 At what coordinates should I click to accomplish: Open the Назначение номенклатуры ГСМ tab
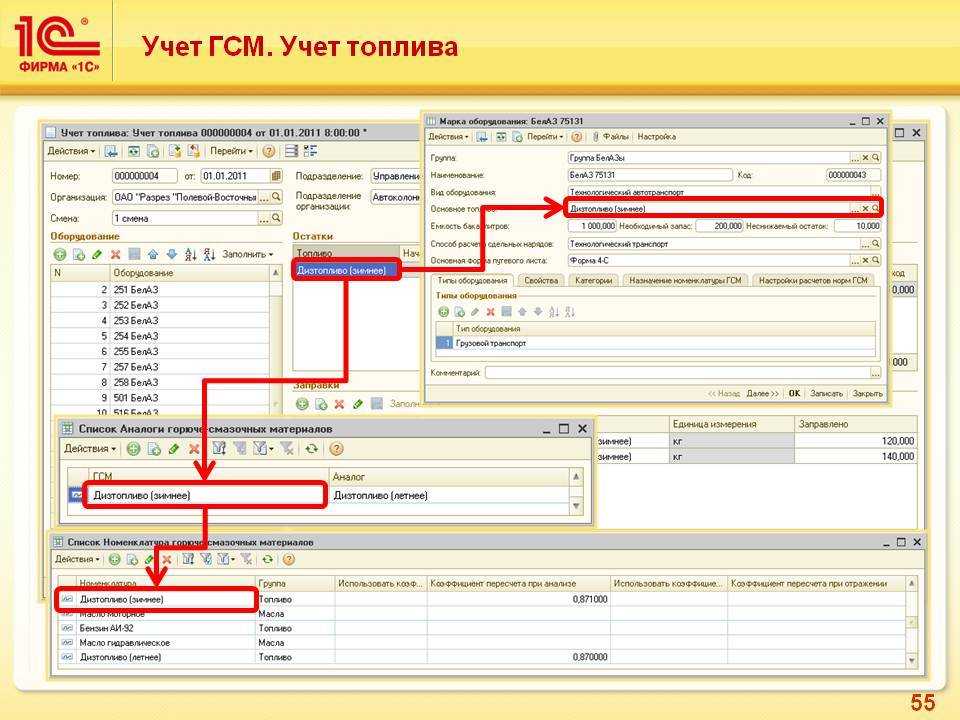(x=685, y=280)
